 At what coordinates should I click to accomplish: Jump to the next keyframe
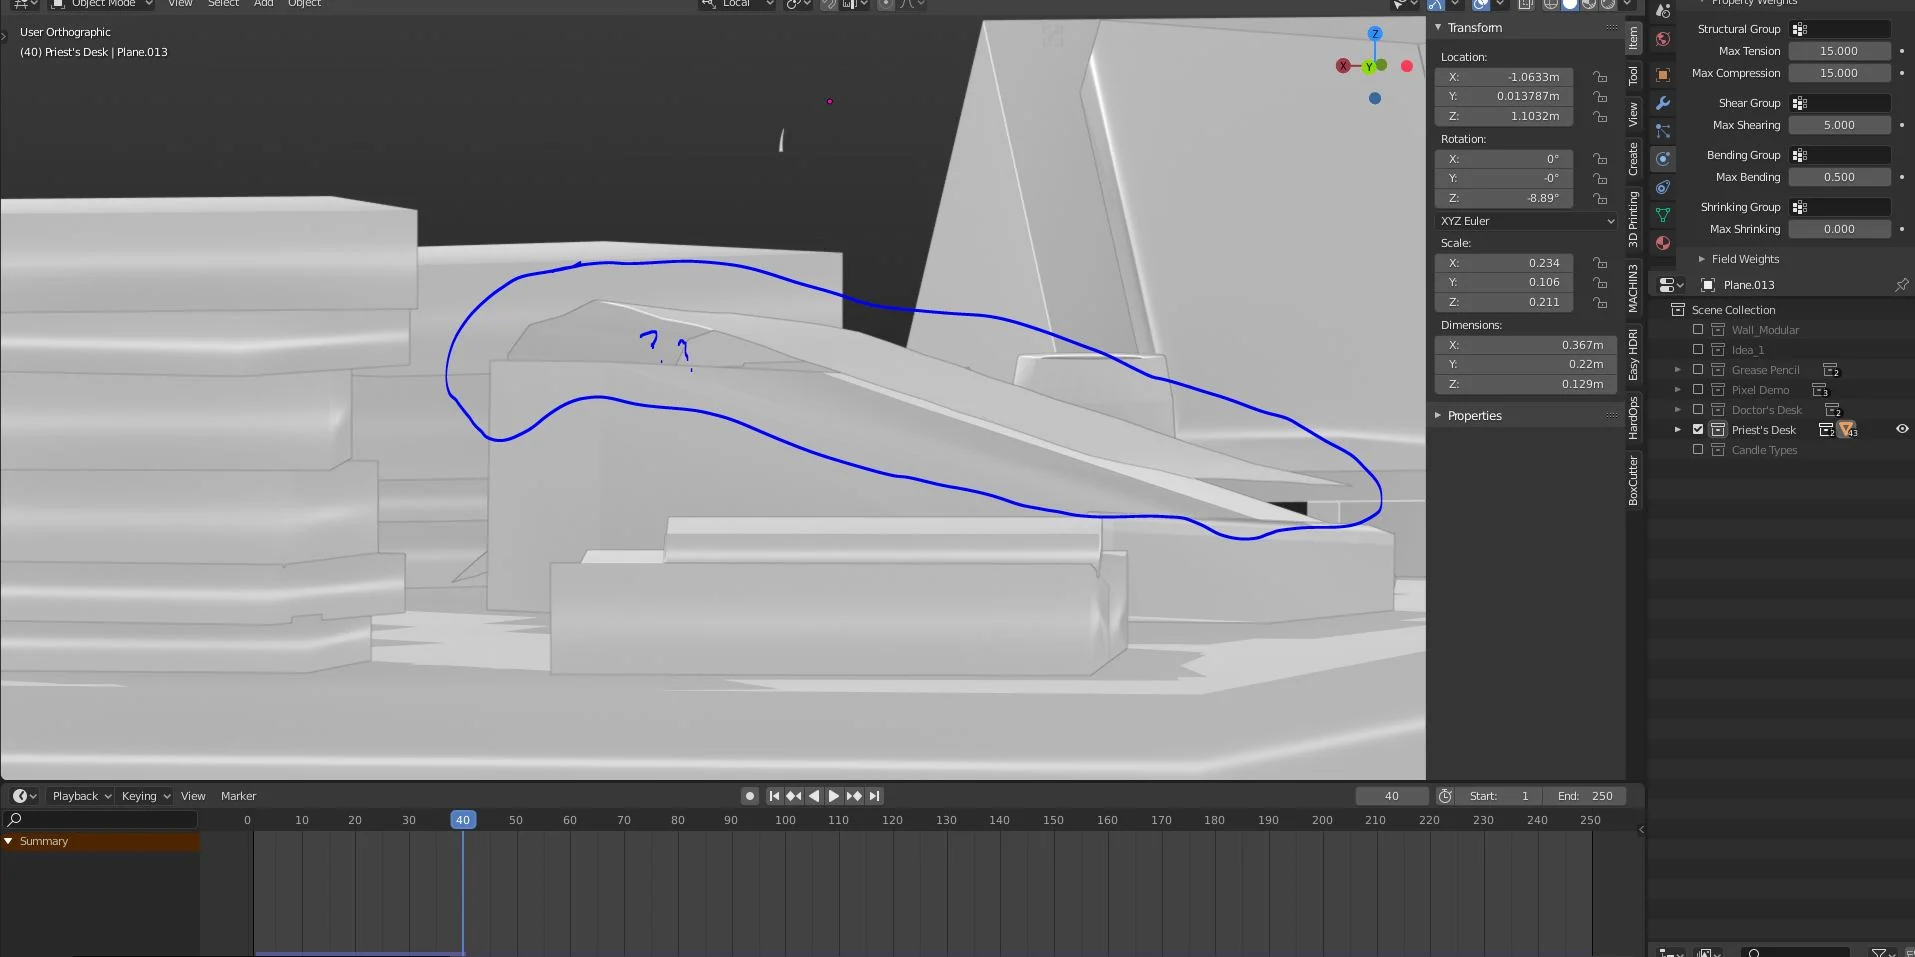coord(854,796)
